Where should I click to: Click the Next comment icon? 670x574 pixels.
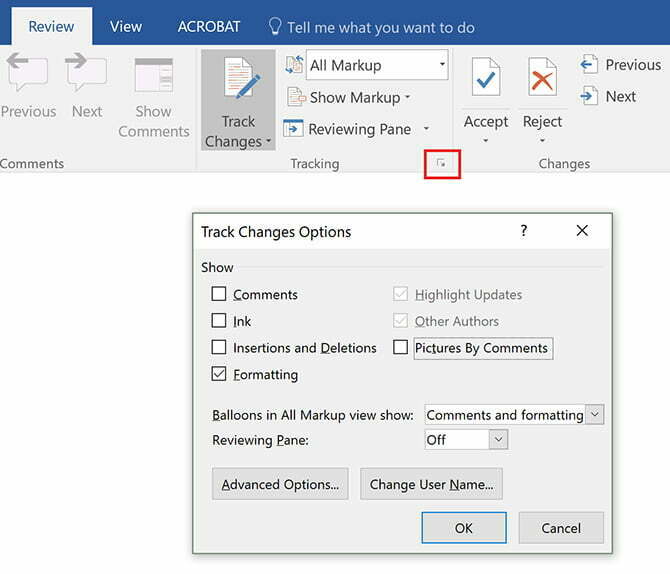[x=86, y=72]
